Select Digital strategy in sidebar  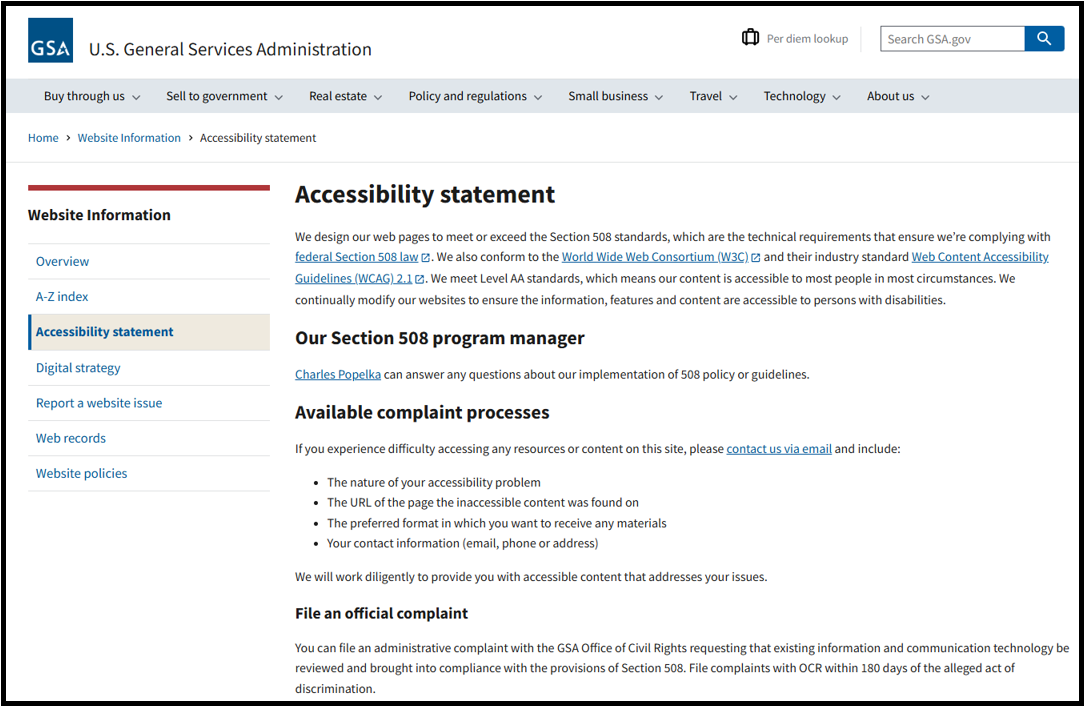click(x=78, y=368)
